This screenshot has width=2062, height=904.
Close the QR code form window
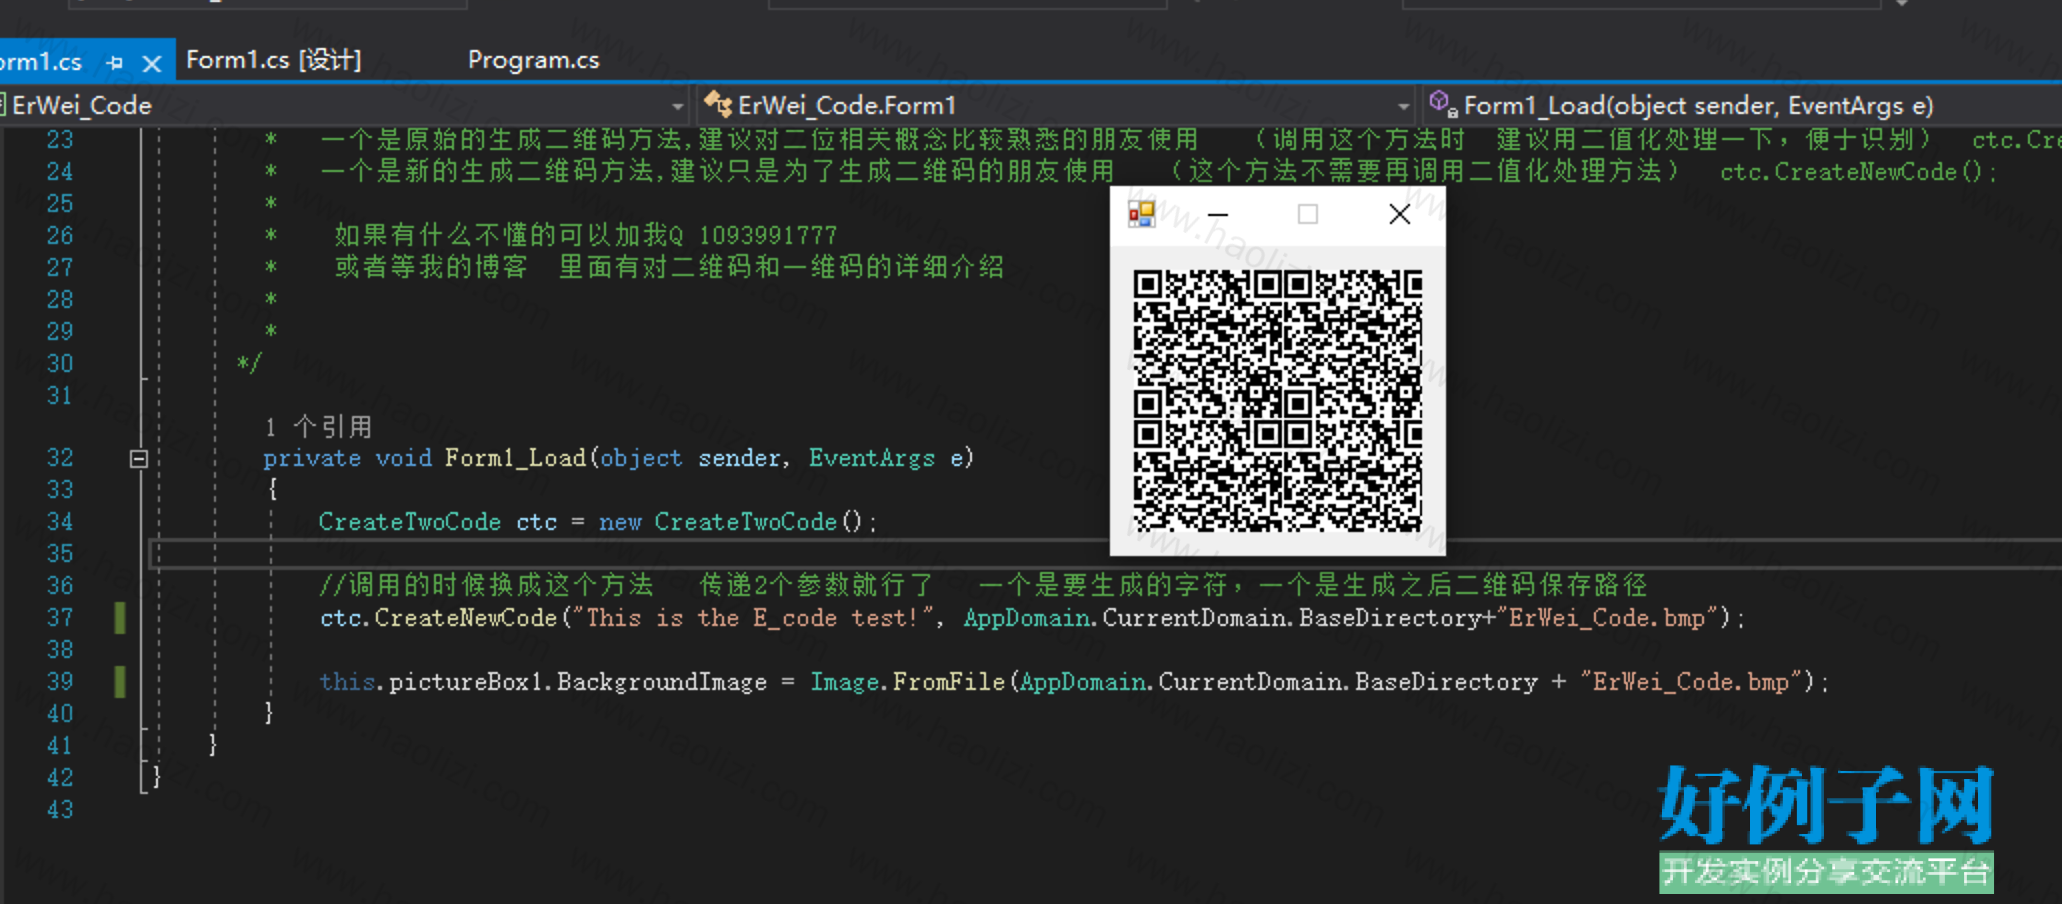(1400, 214)
